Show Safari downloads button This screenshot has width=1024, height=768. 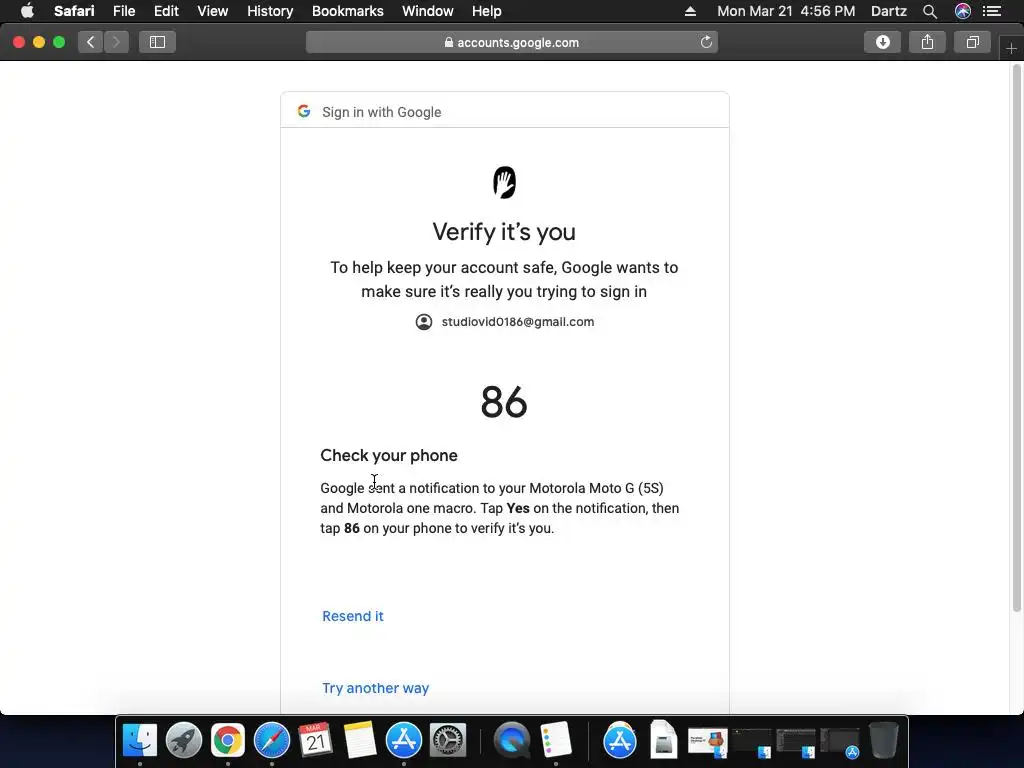(883, 42)
